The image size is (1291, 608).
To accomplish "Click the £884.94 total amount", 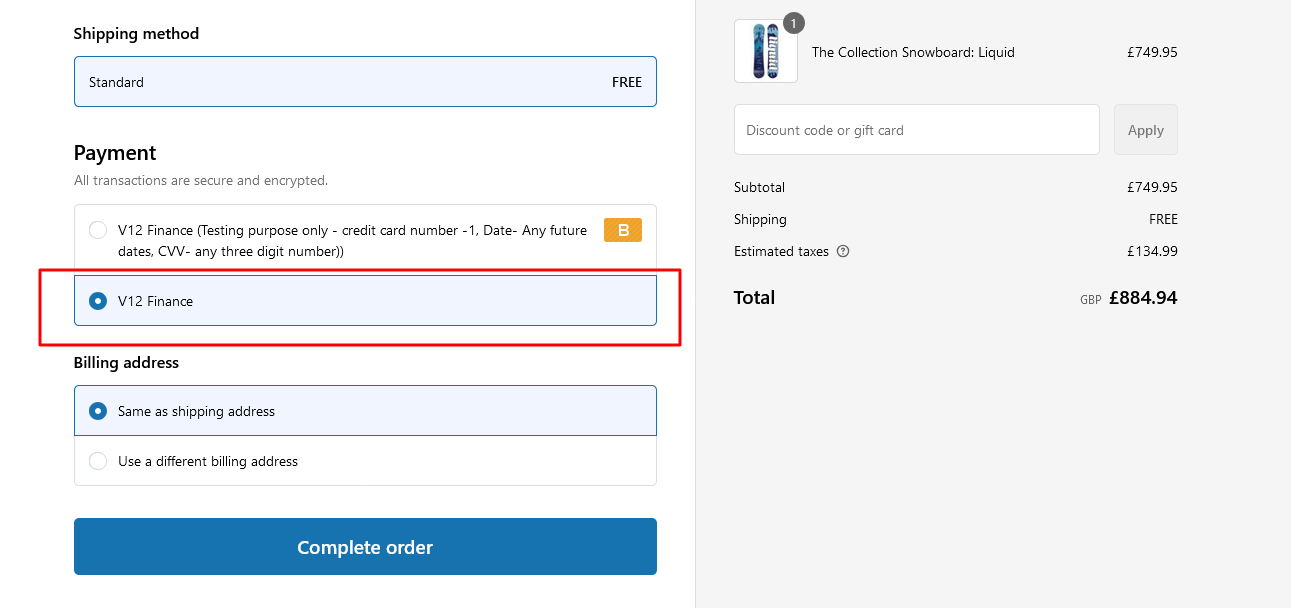I will (1143, 297).
